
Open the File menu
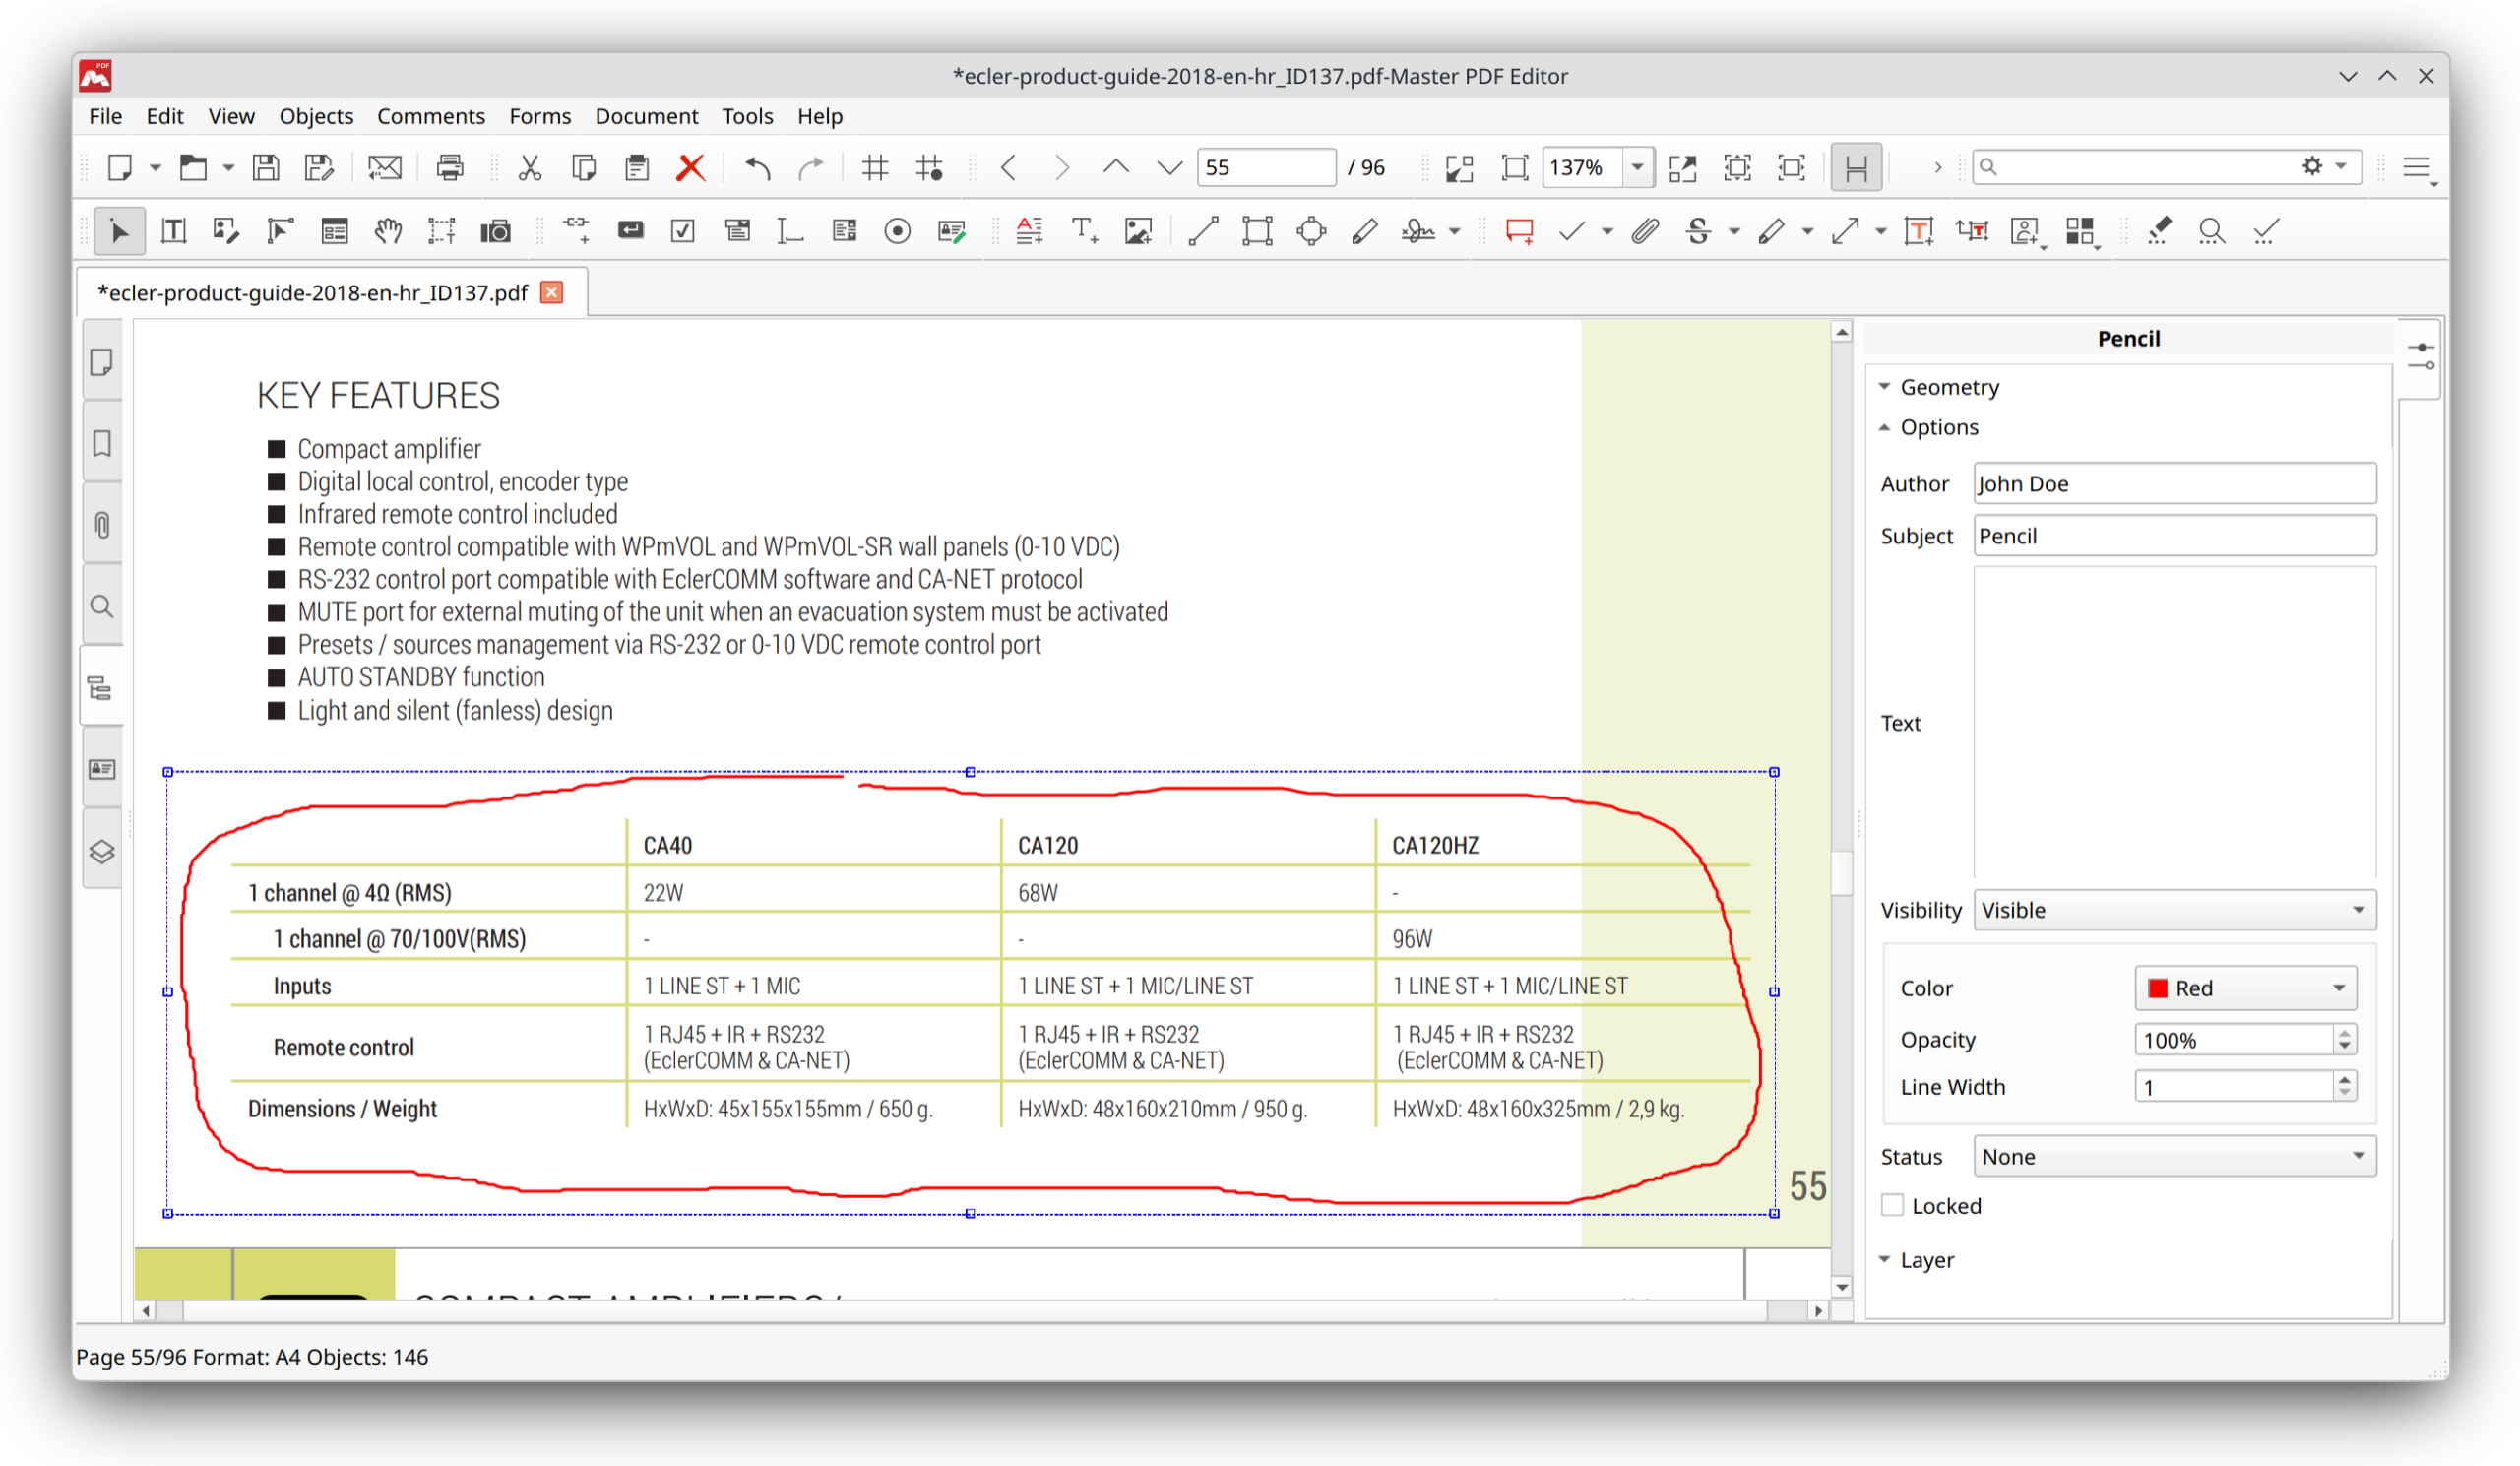[x=105, y=116]
